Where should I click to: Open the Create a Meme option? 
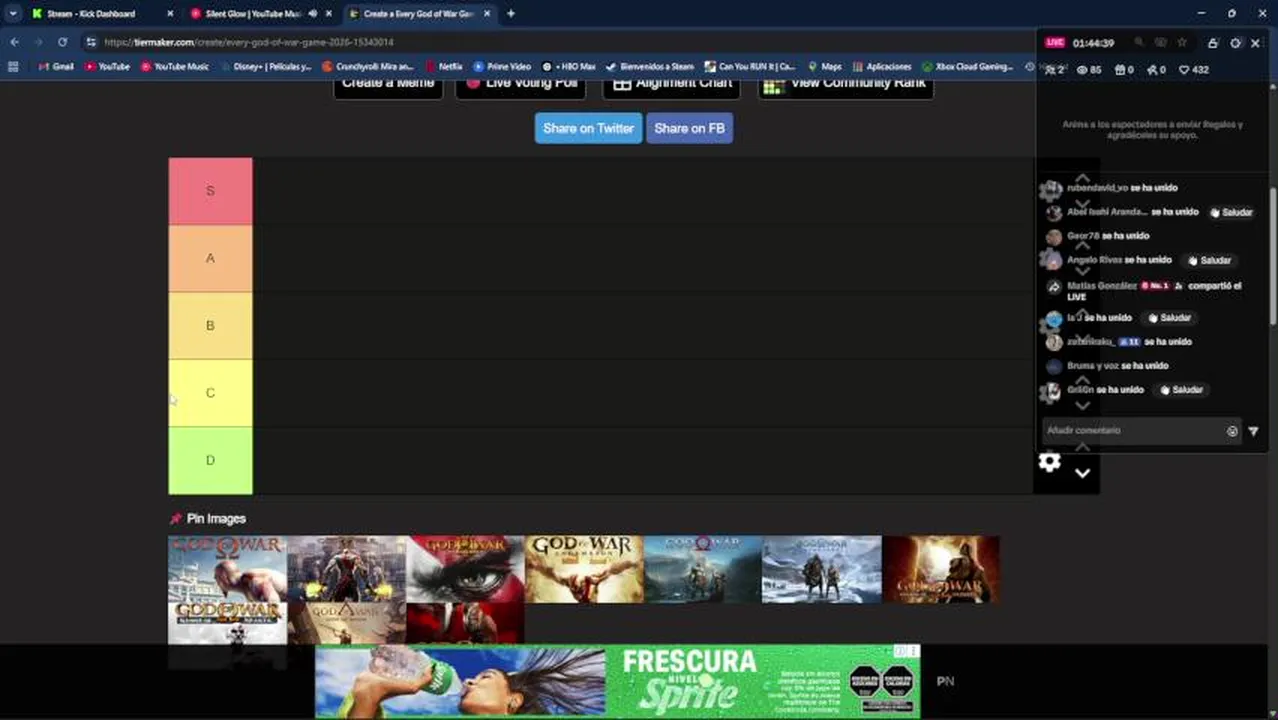(388, 84)
